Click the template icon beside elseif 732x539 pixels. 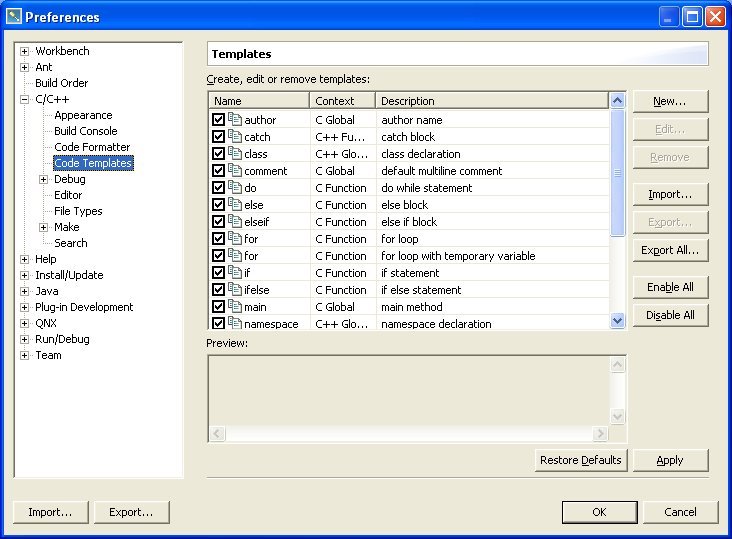click(x=235, y=222)
